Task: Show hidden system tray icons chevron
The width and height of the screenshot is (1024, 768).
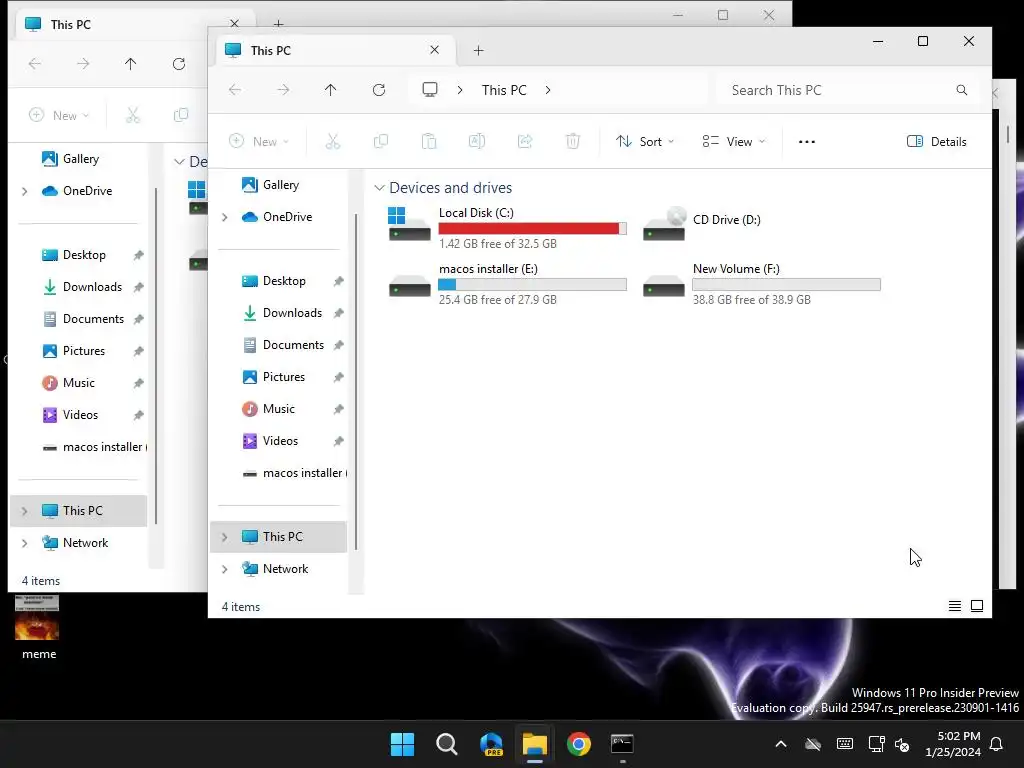Action: [x=780, y=744]
